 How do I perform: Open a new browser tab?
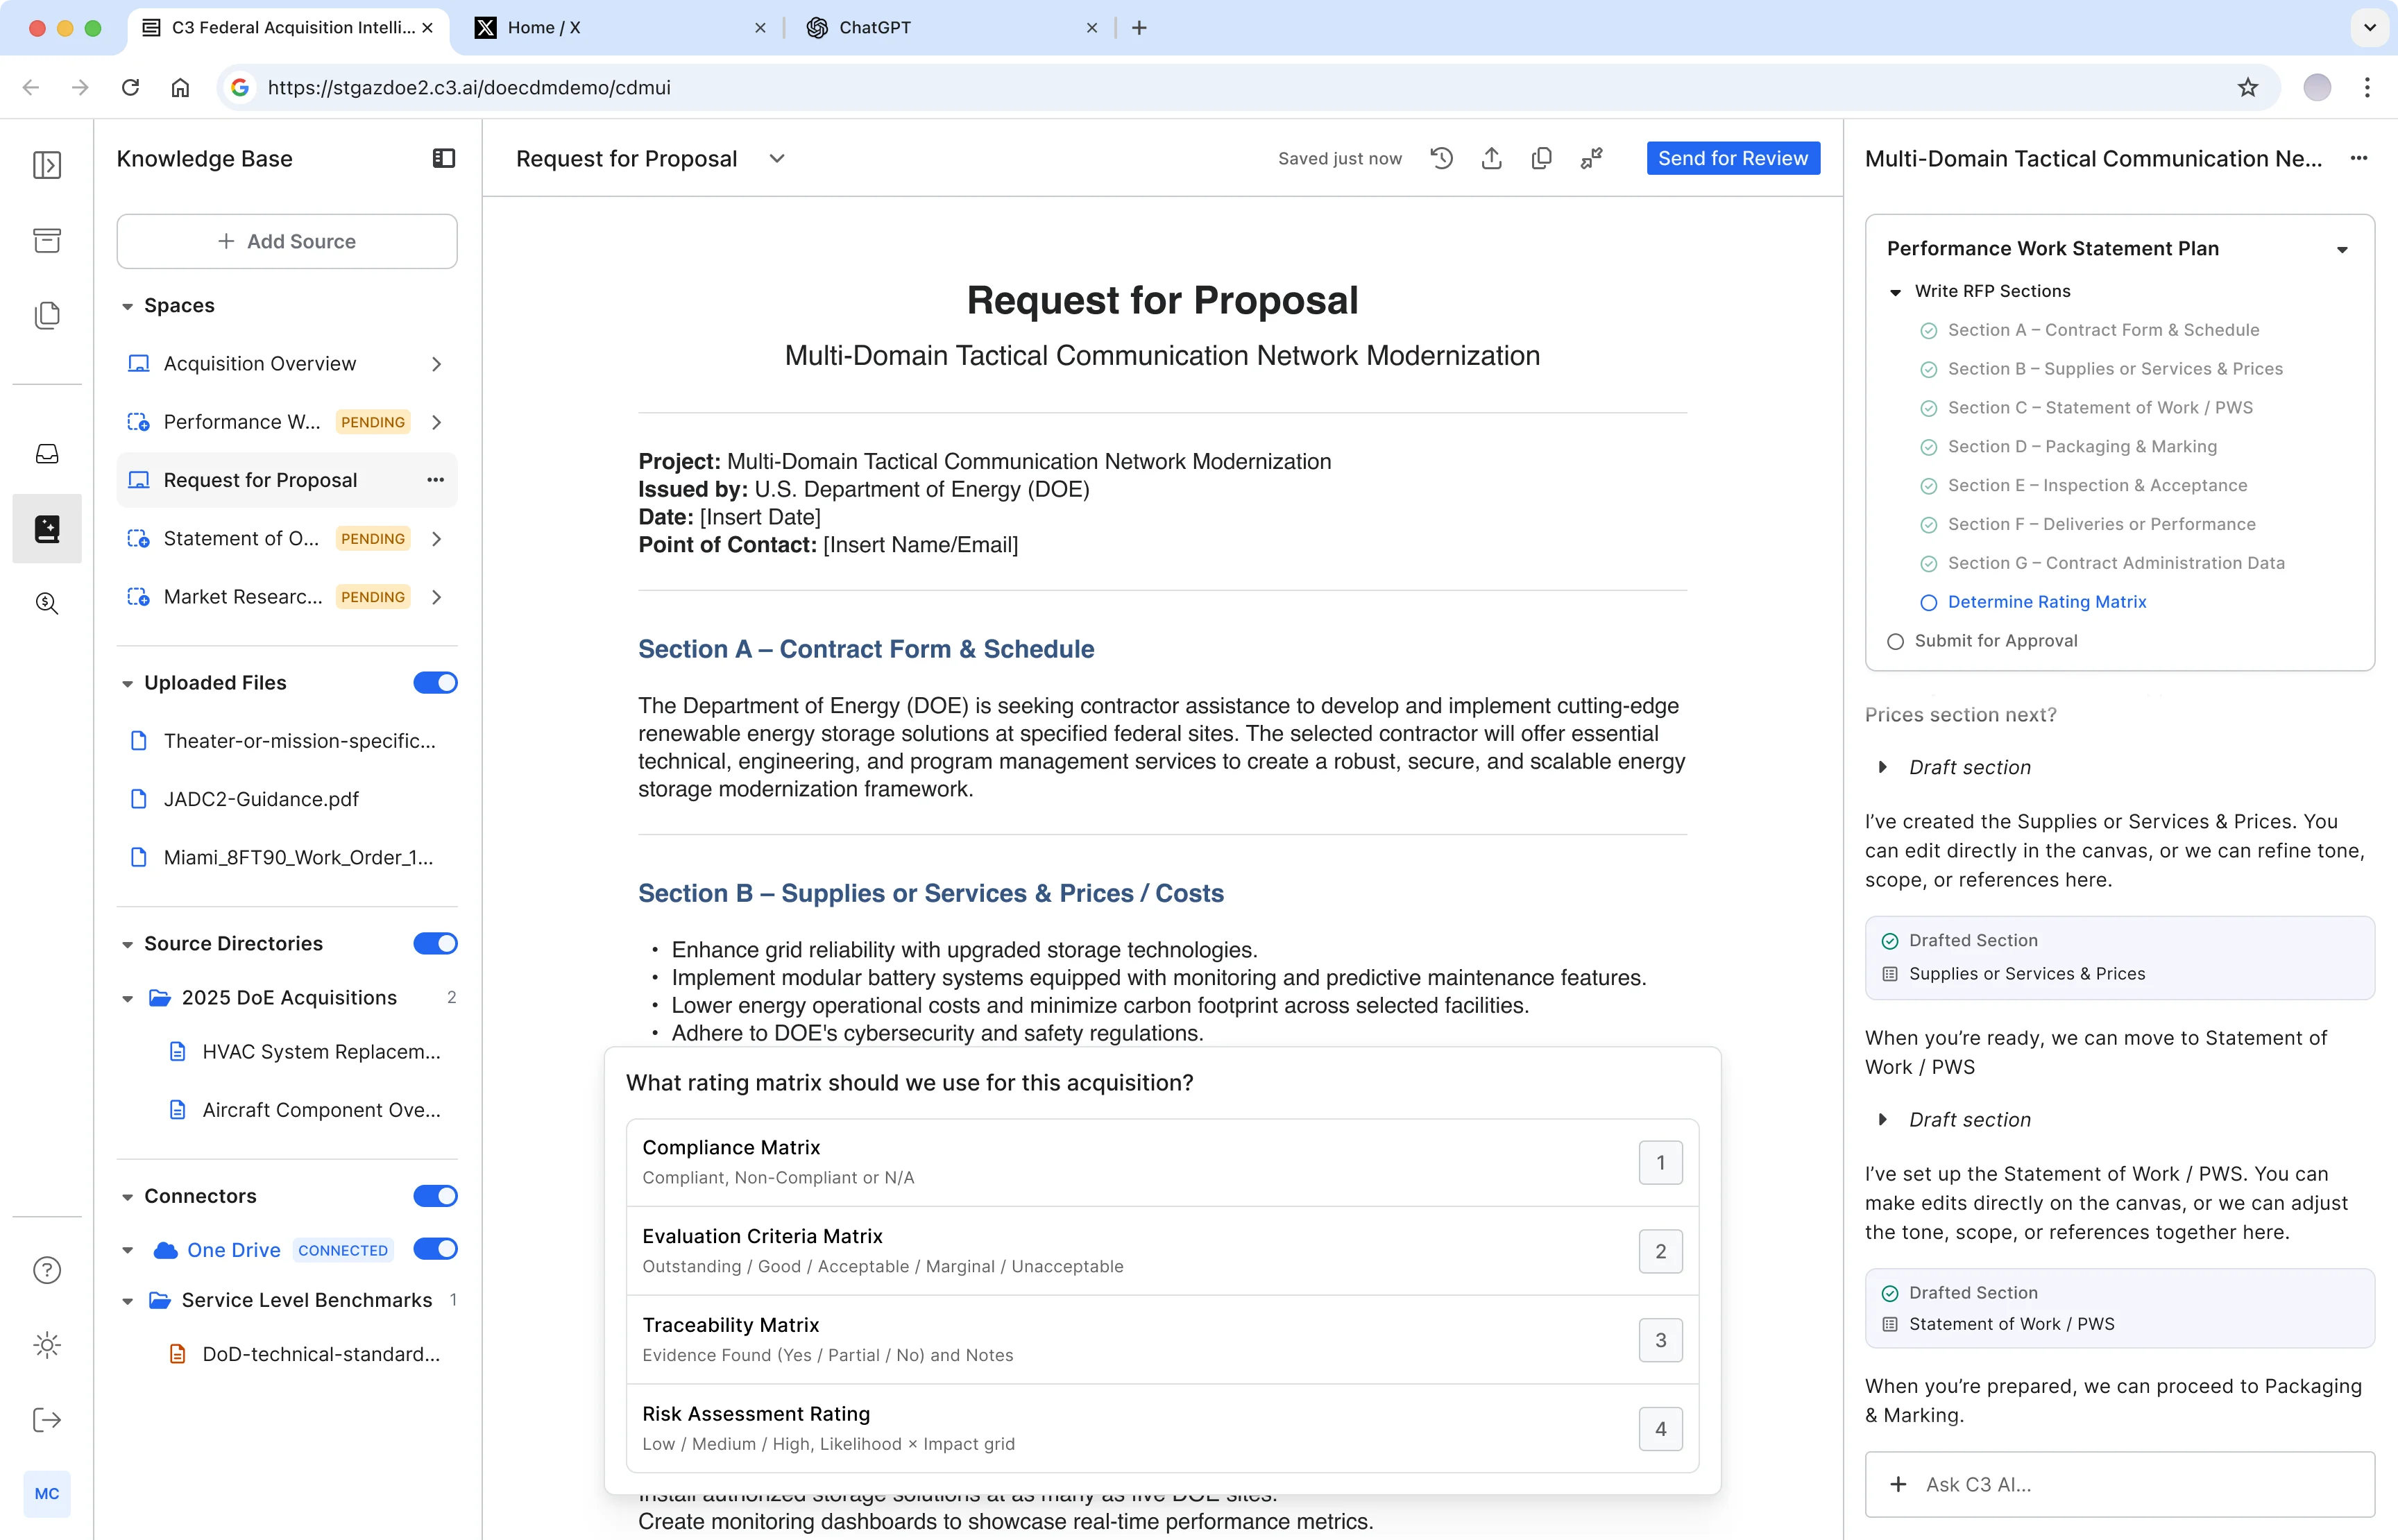pos(1139,27)
